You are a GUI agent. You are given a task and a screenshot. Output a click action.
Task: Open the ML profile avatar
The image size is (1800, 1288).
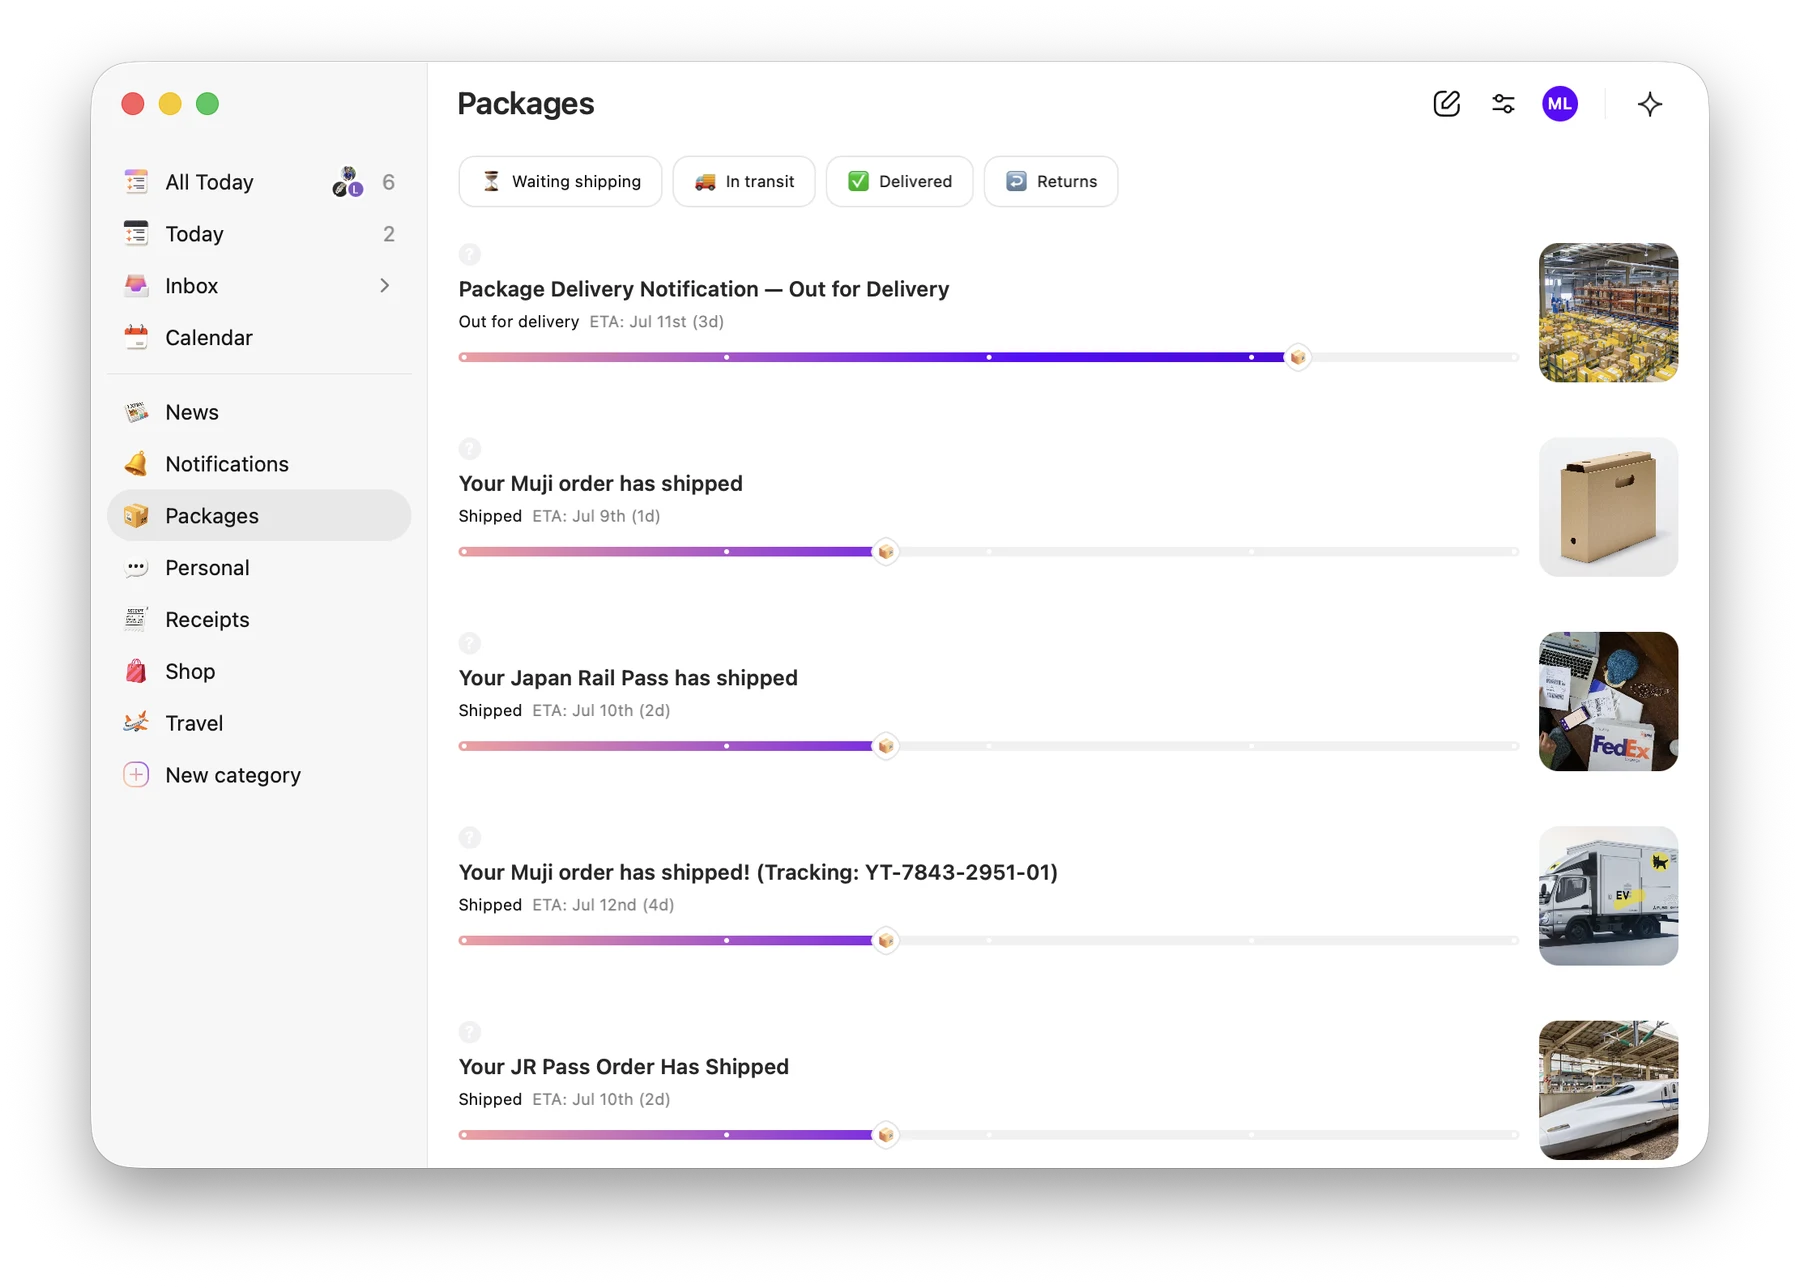click(x=1559, y=104)
